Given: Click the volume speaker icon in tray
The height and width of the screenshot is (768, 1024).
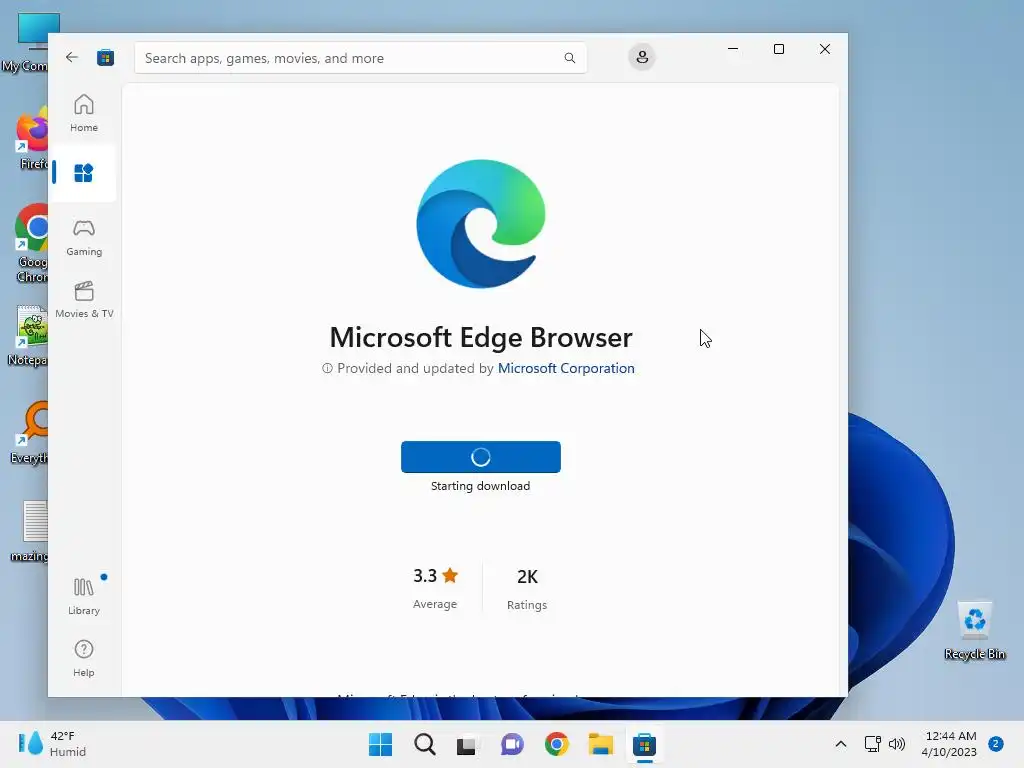Looking at the screenshot, I should [897, 744].
